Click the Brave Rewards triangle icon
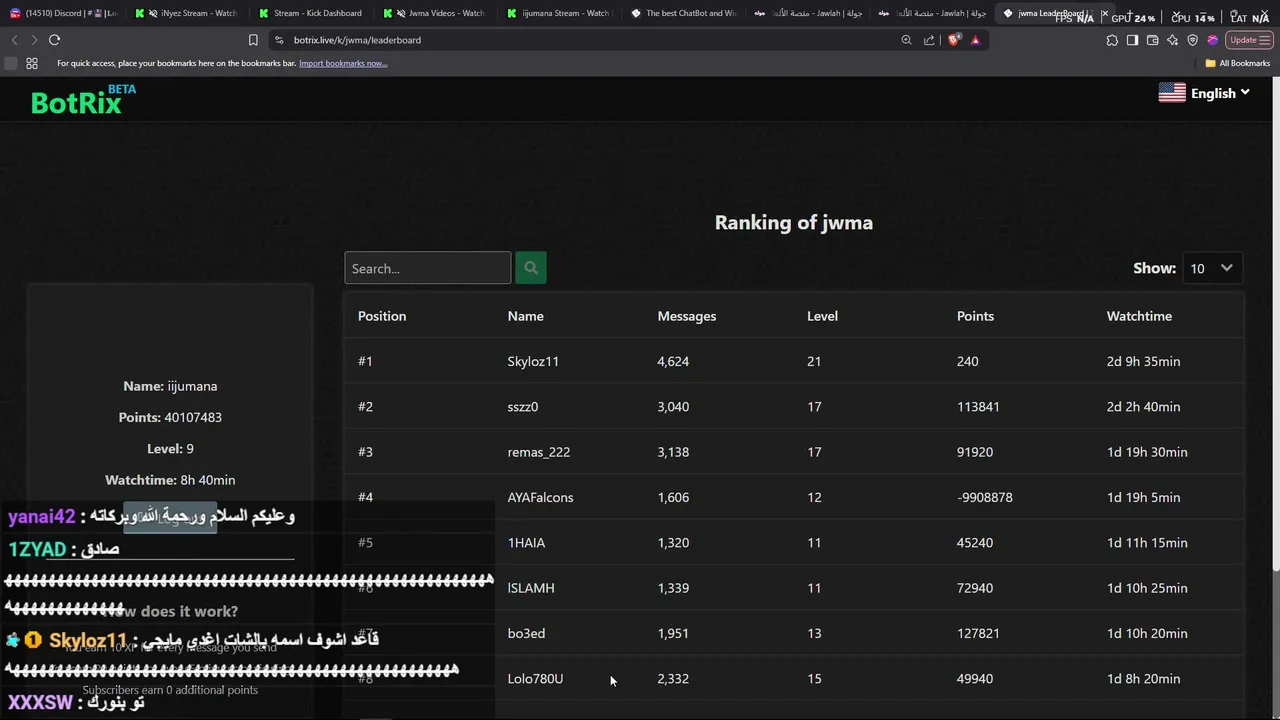This screenshot has height=720, width=1280. (975, 40)
